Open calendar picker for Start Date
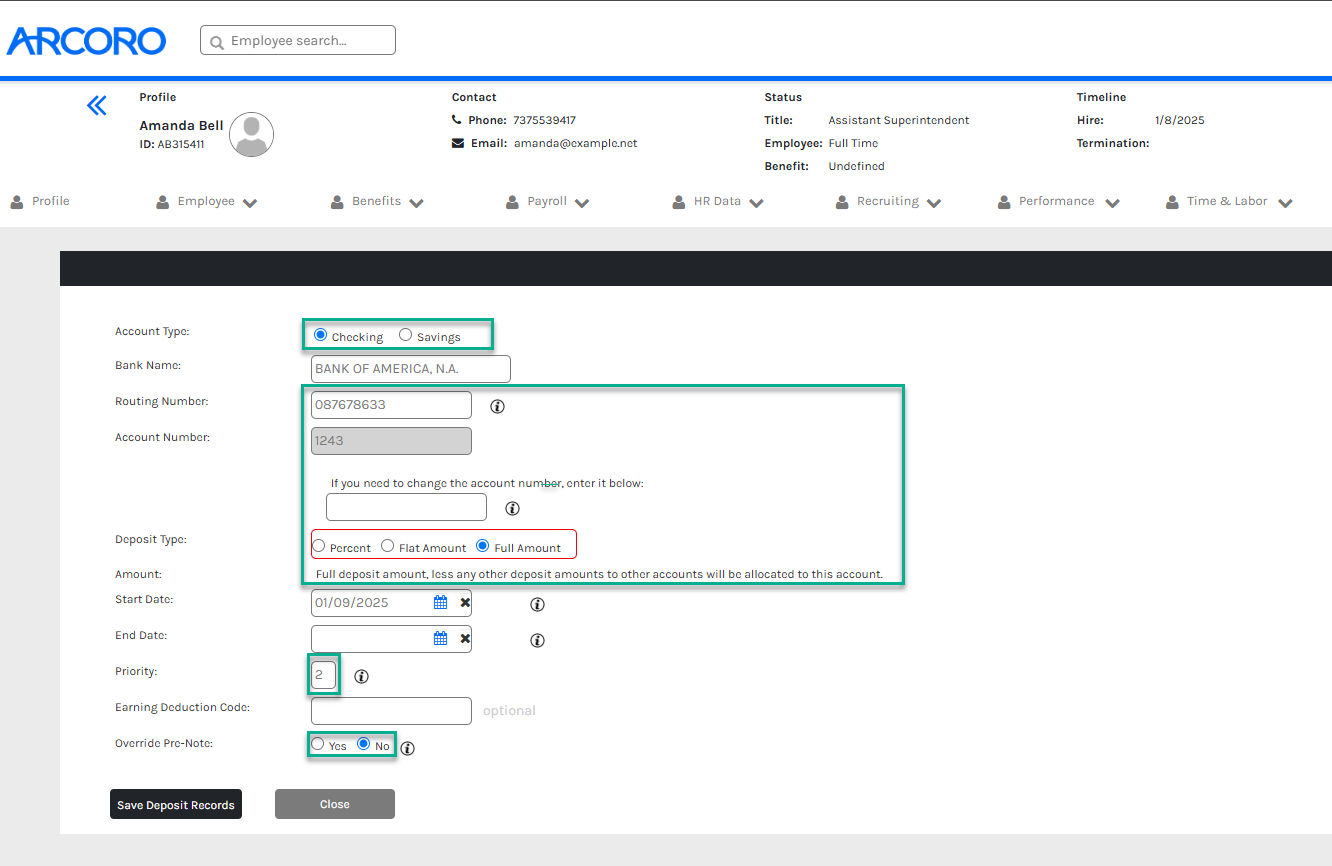 click(440, 603)
